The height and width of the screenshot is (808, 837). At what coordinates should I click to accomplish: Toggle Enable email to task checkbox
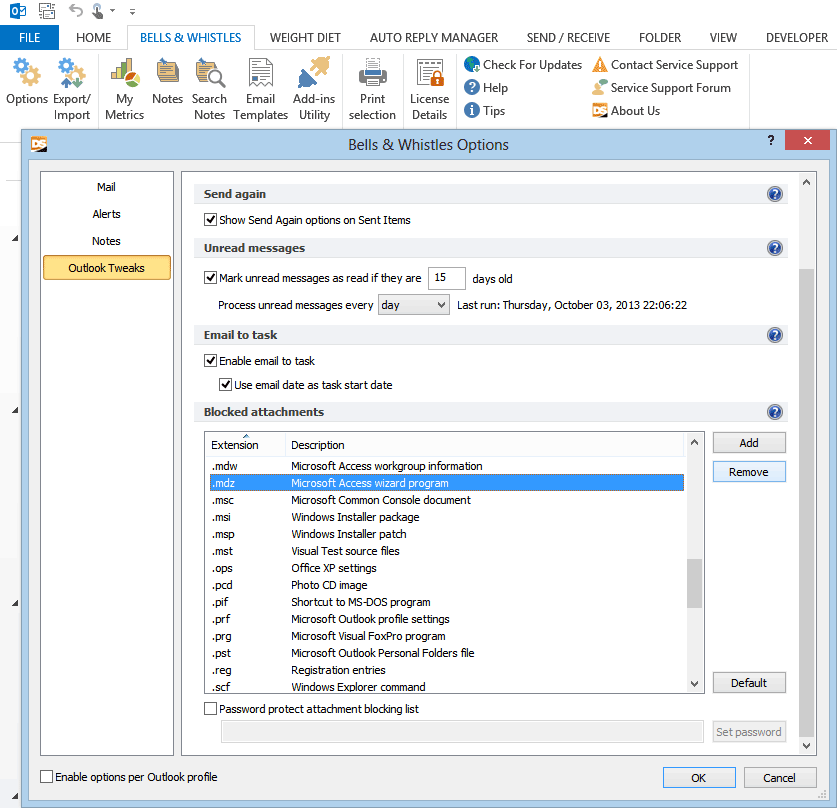point(210,360)
